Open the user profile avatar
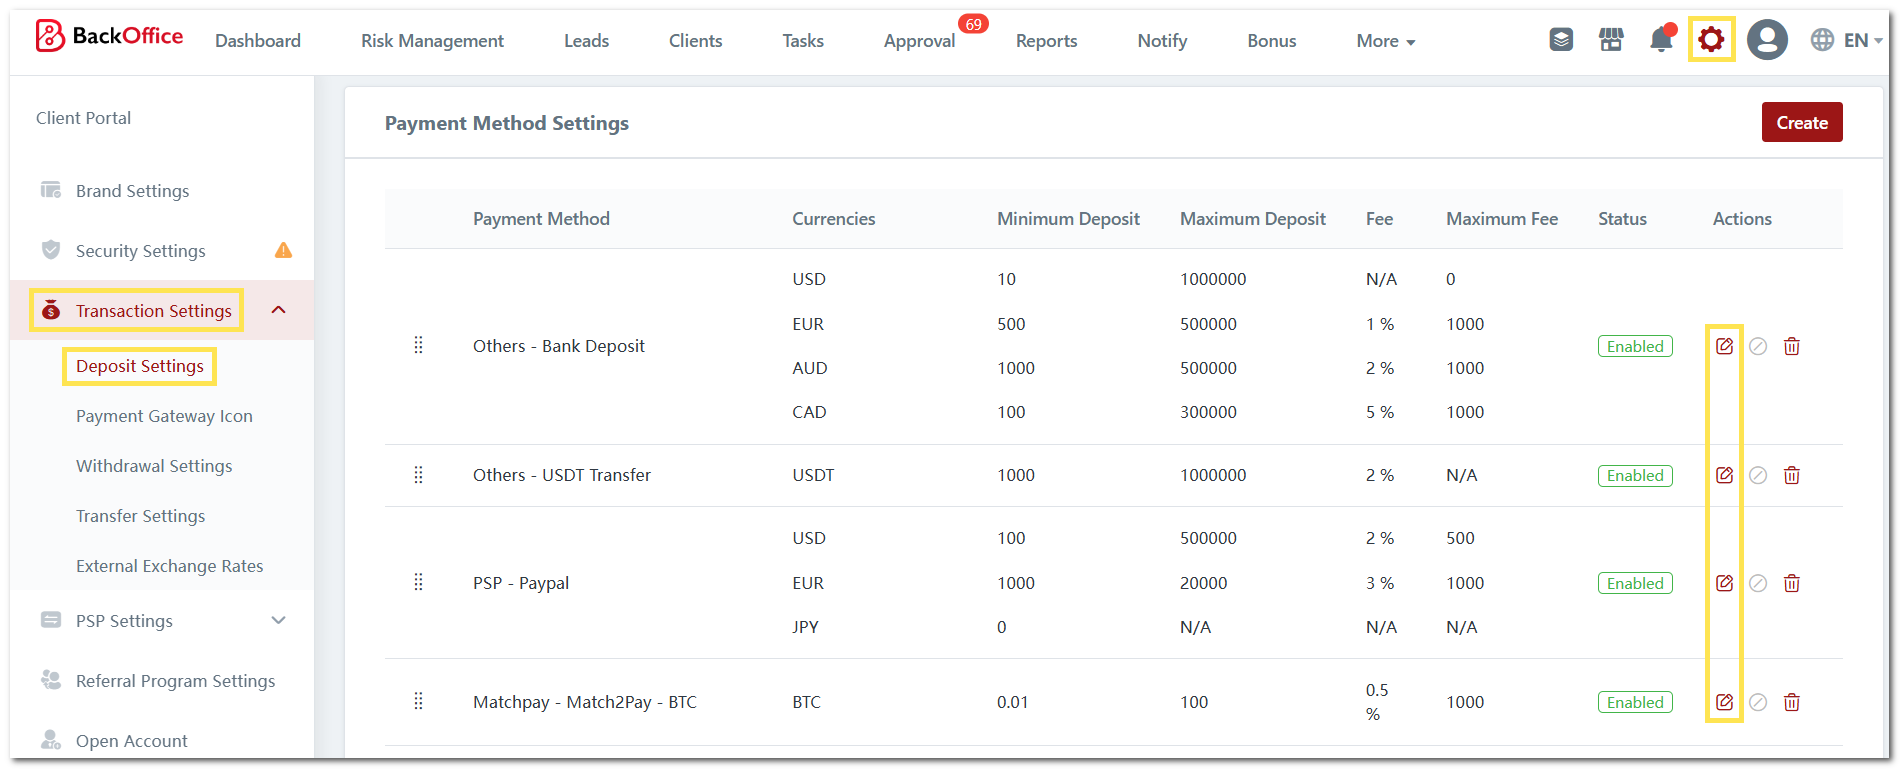The width and height of the screenshot is (1900, 769). click(x=1767, y=40)
